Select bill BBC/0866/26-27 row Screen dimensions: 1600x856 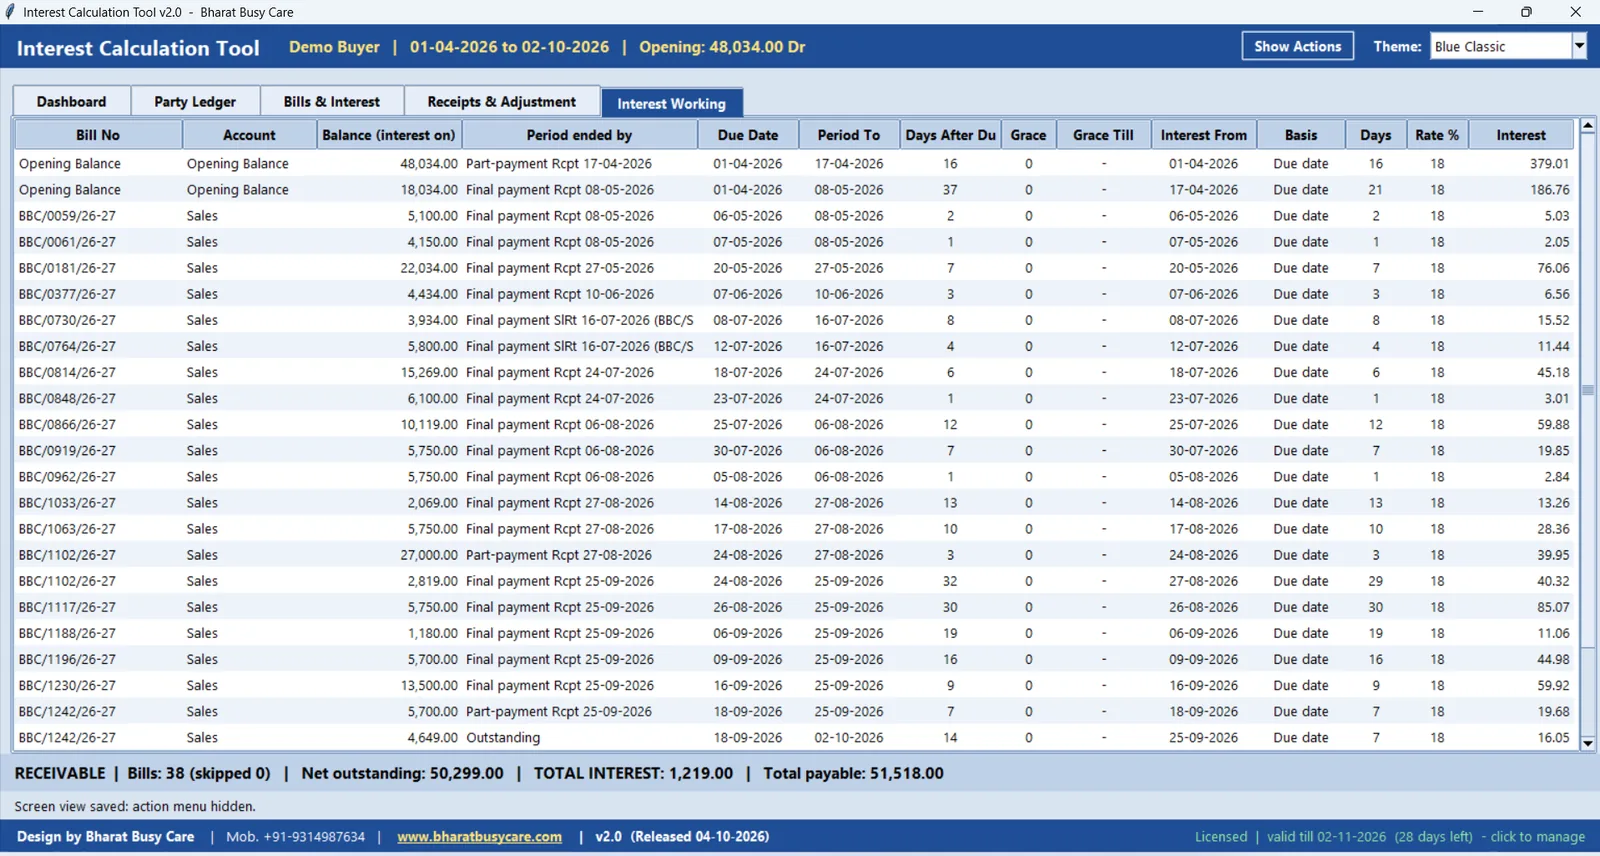point(795,425)
